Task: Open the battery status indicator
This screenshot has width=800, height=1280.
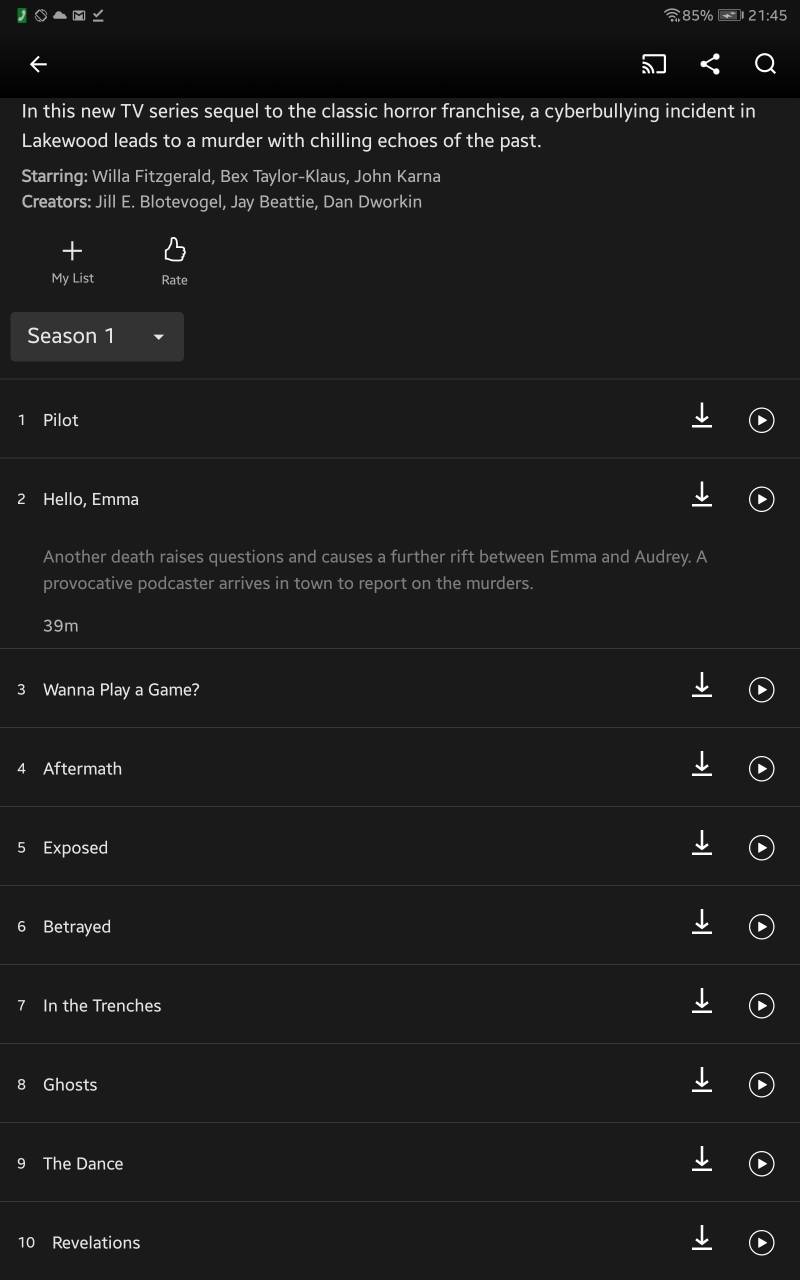Action: (x=731, y=15)
